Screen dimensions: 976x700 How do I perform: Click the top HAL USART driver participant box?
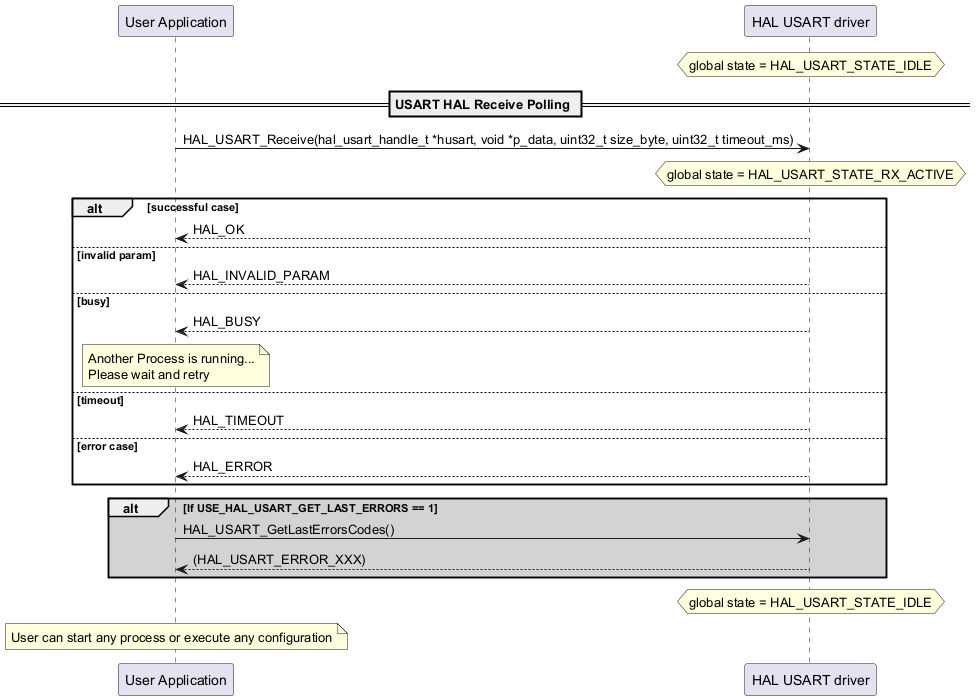[x=809, y=21]
